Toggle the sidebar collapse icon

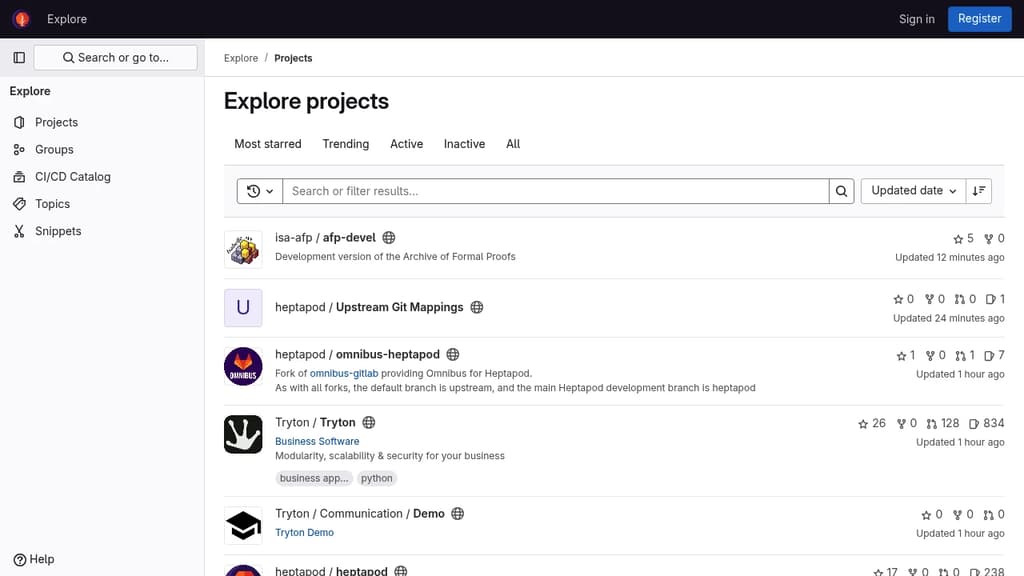(x=19, y=57)
